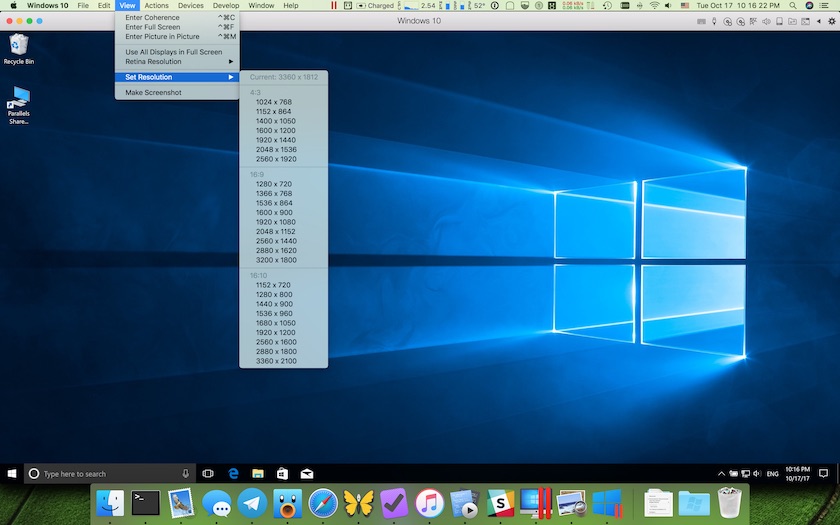Screen dimensions: 840x525
Task: Open Safari in the Dock
Action: 323,503
